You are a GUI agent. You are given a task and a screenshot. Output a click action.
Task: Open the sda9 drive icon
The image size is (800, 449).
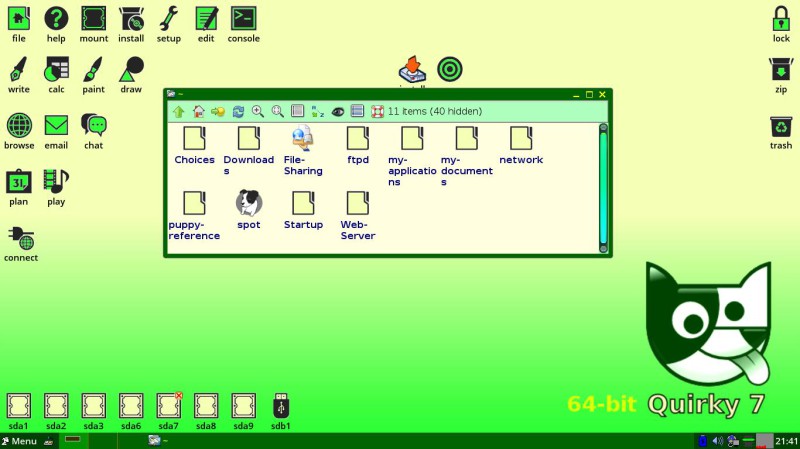pos(243,406)
